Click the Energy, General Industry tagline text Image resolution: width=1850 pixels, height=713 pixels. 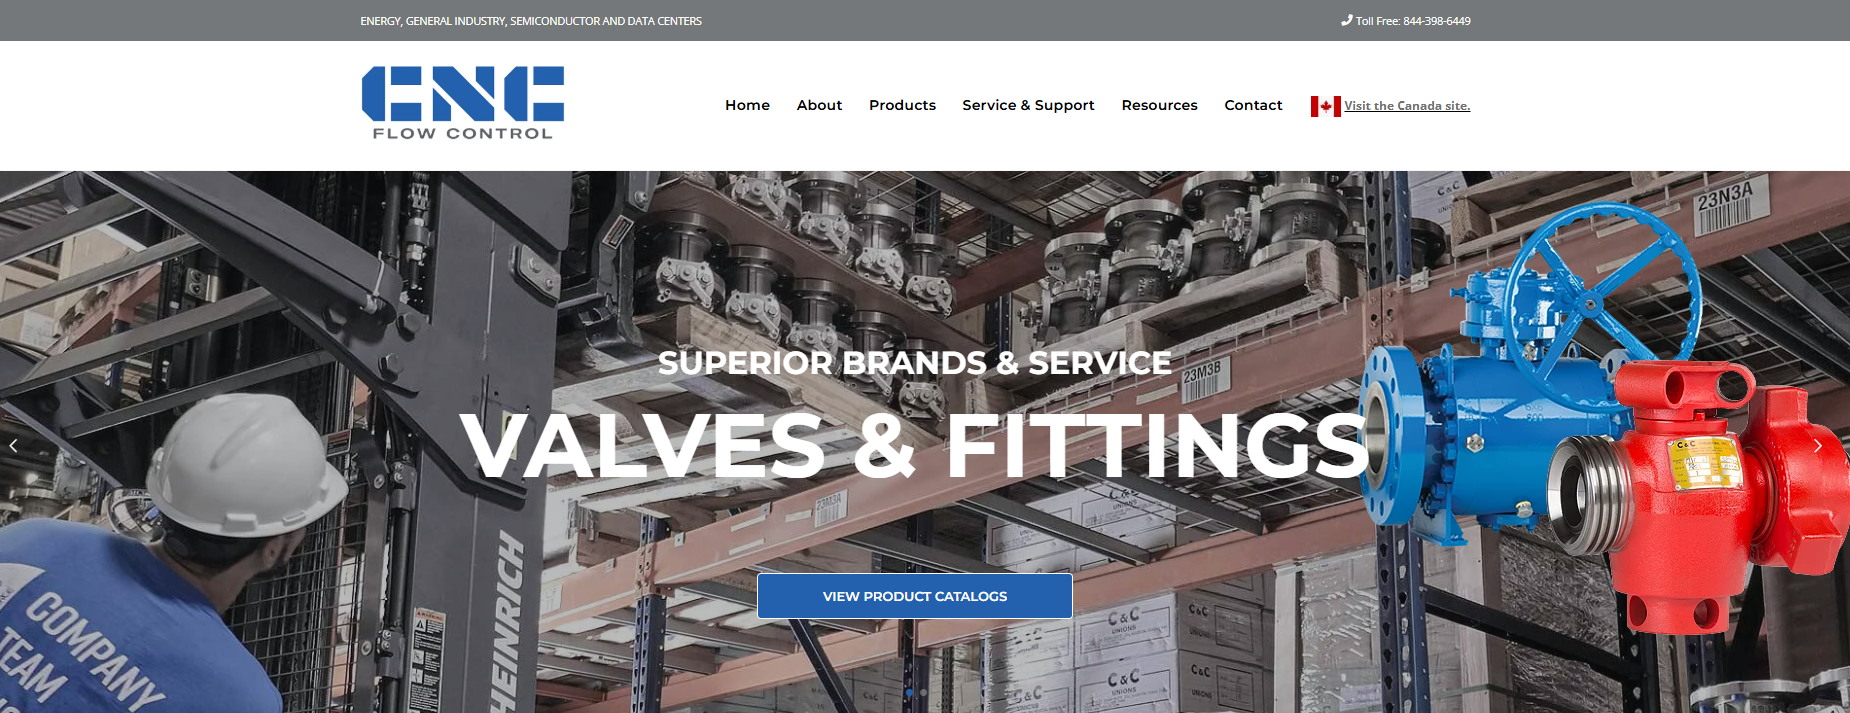[x=531, y=21]
